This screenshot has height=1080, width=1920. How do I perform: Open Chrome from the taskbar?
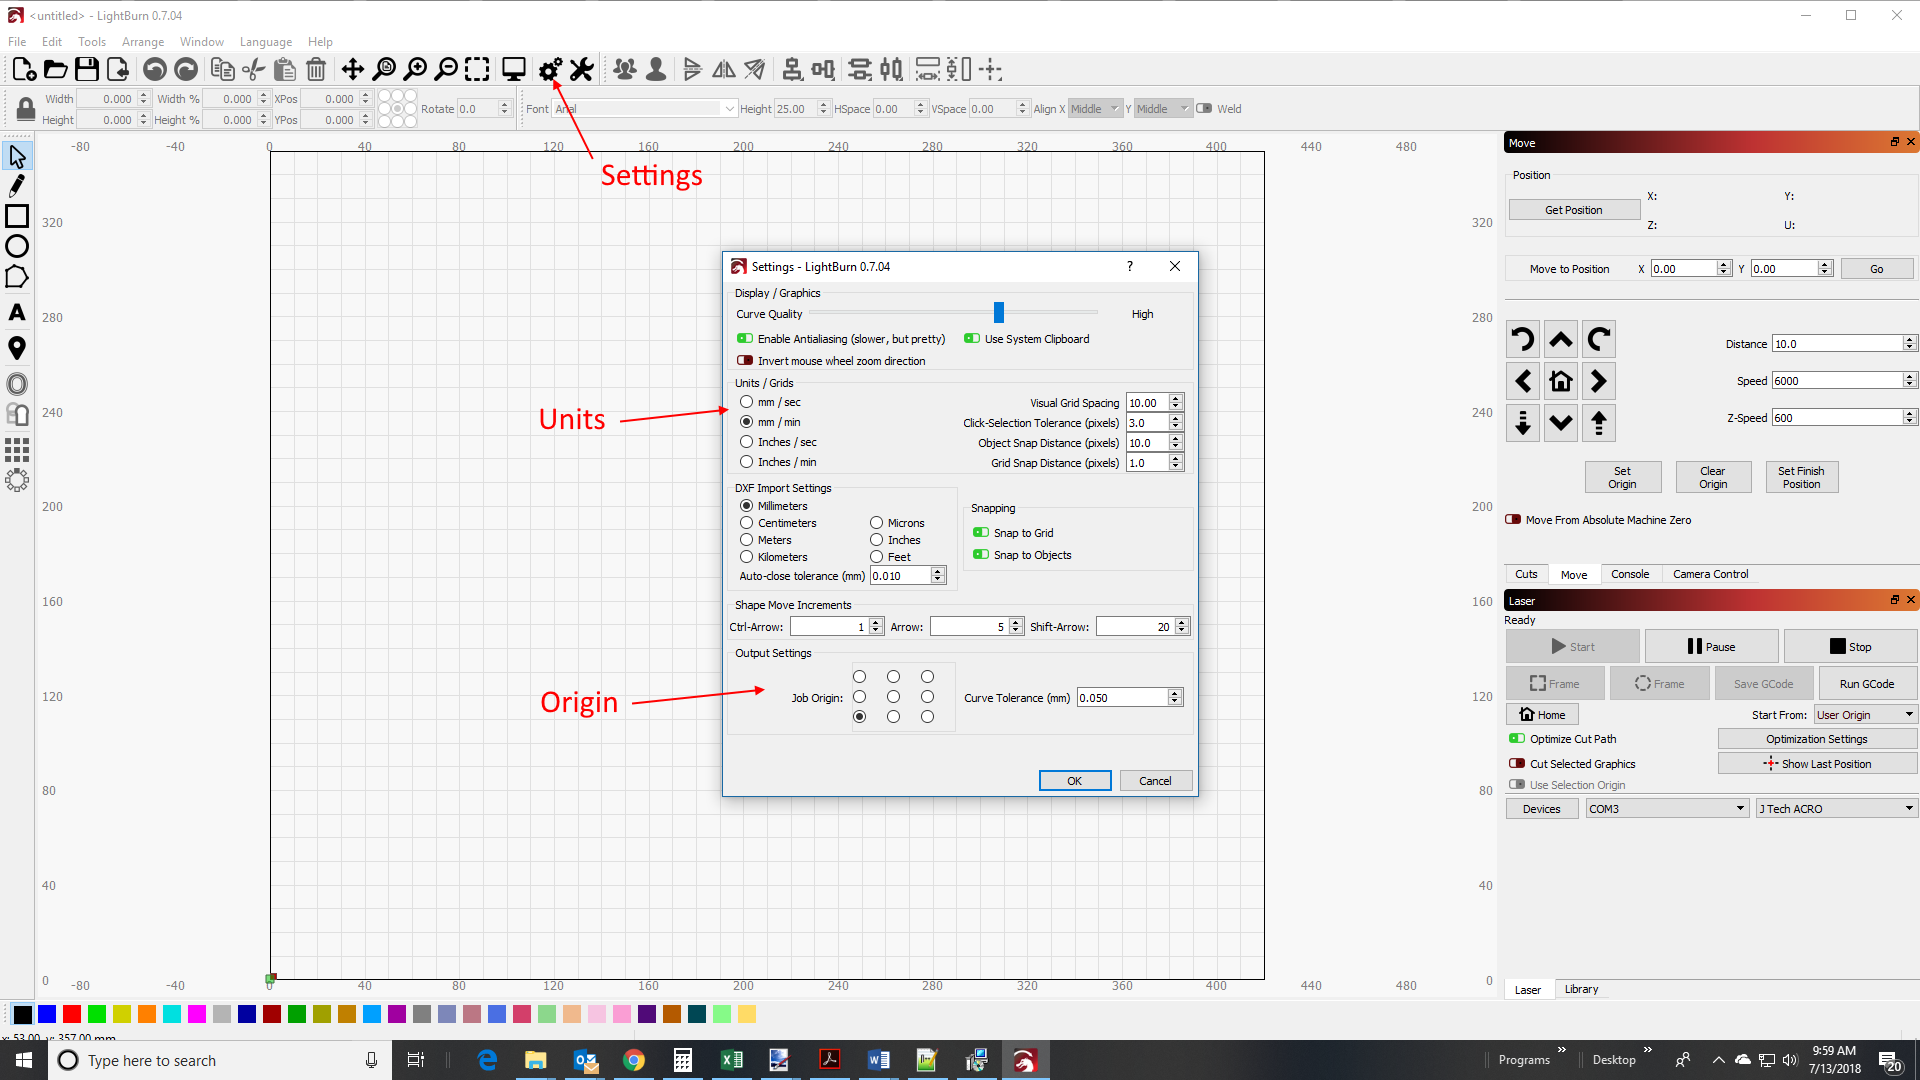click(x=634, y=1060)
